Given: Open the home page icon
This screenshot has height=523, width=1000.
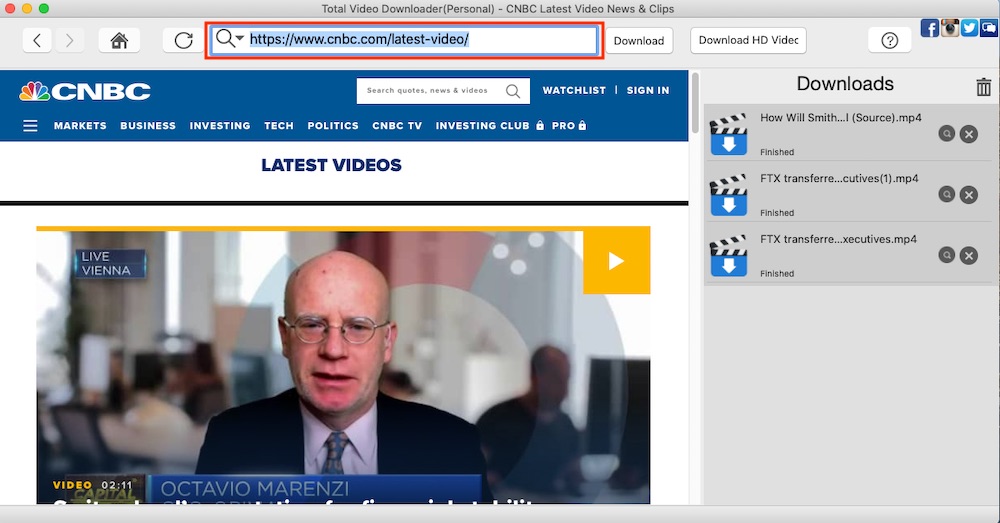Looking at the screenshot, I should point(119,41).
